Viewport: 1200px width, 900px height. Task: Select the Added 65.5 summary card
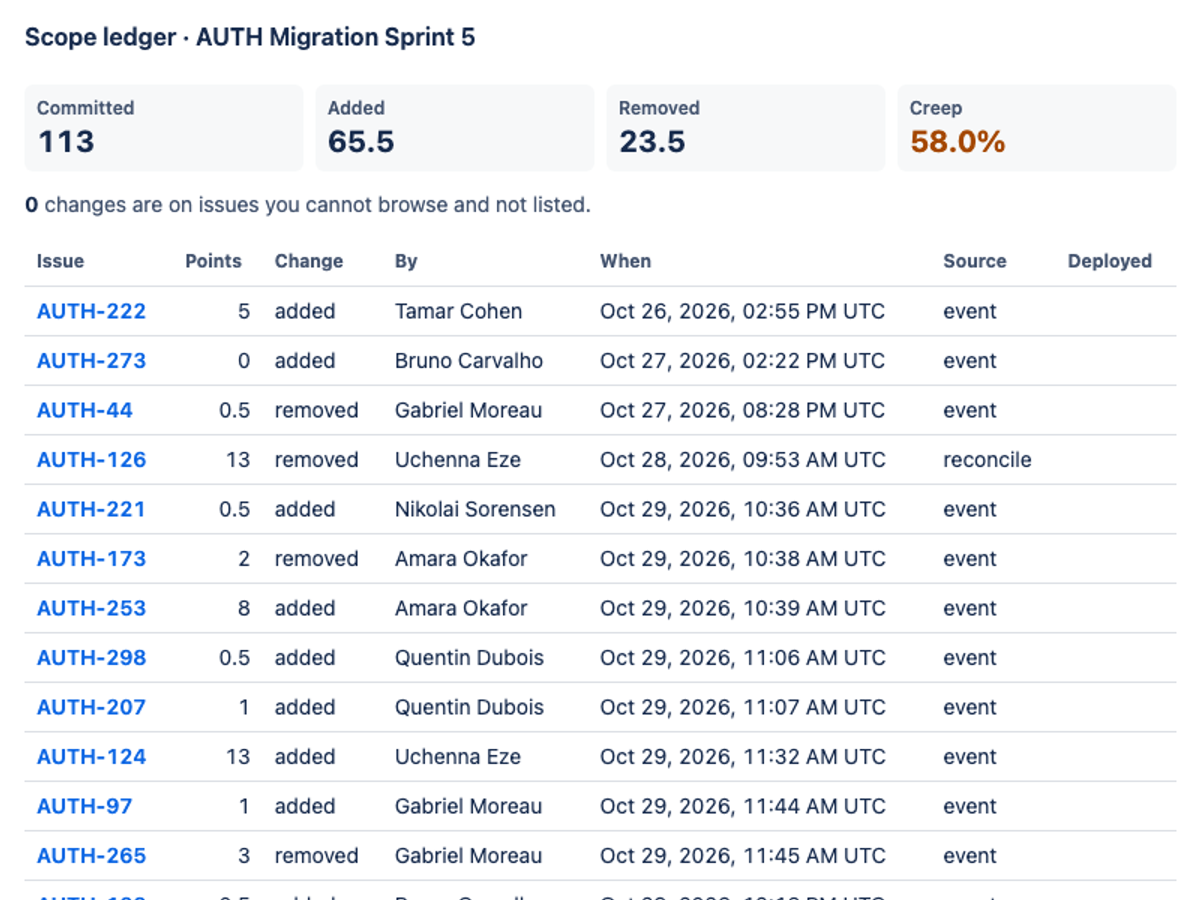(x=455, y=128)
